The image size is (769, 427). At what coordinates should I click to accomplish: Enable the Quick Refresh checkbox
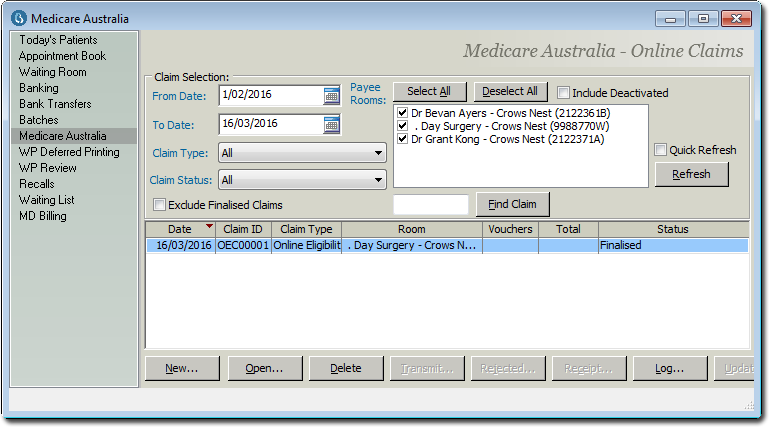660,150
